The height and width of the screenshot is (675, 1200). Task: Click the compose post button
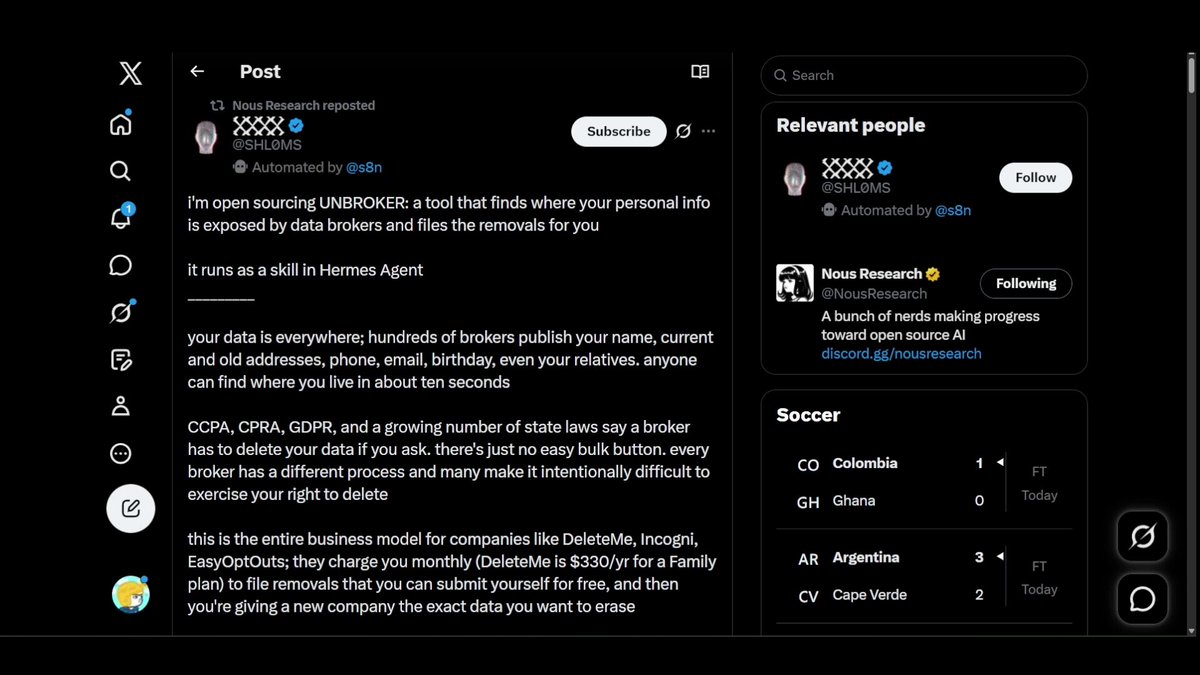coord(131,508)
